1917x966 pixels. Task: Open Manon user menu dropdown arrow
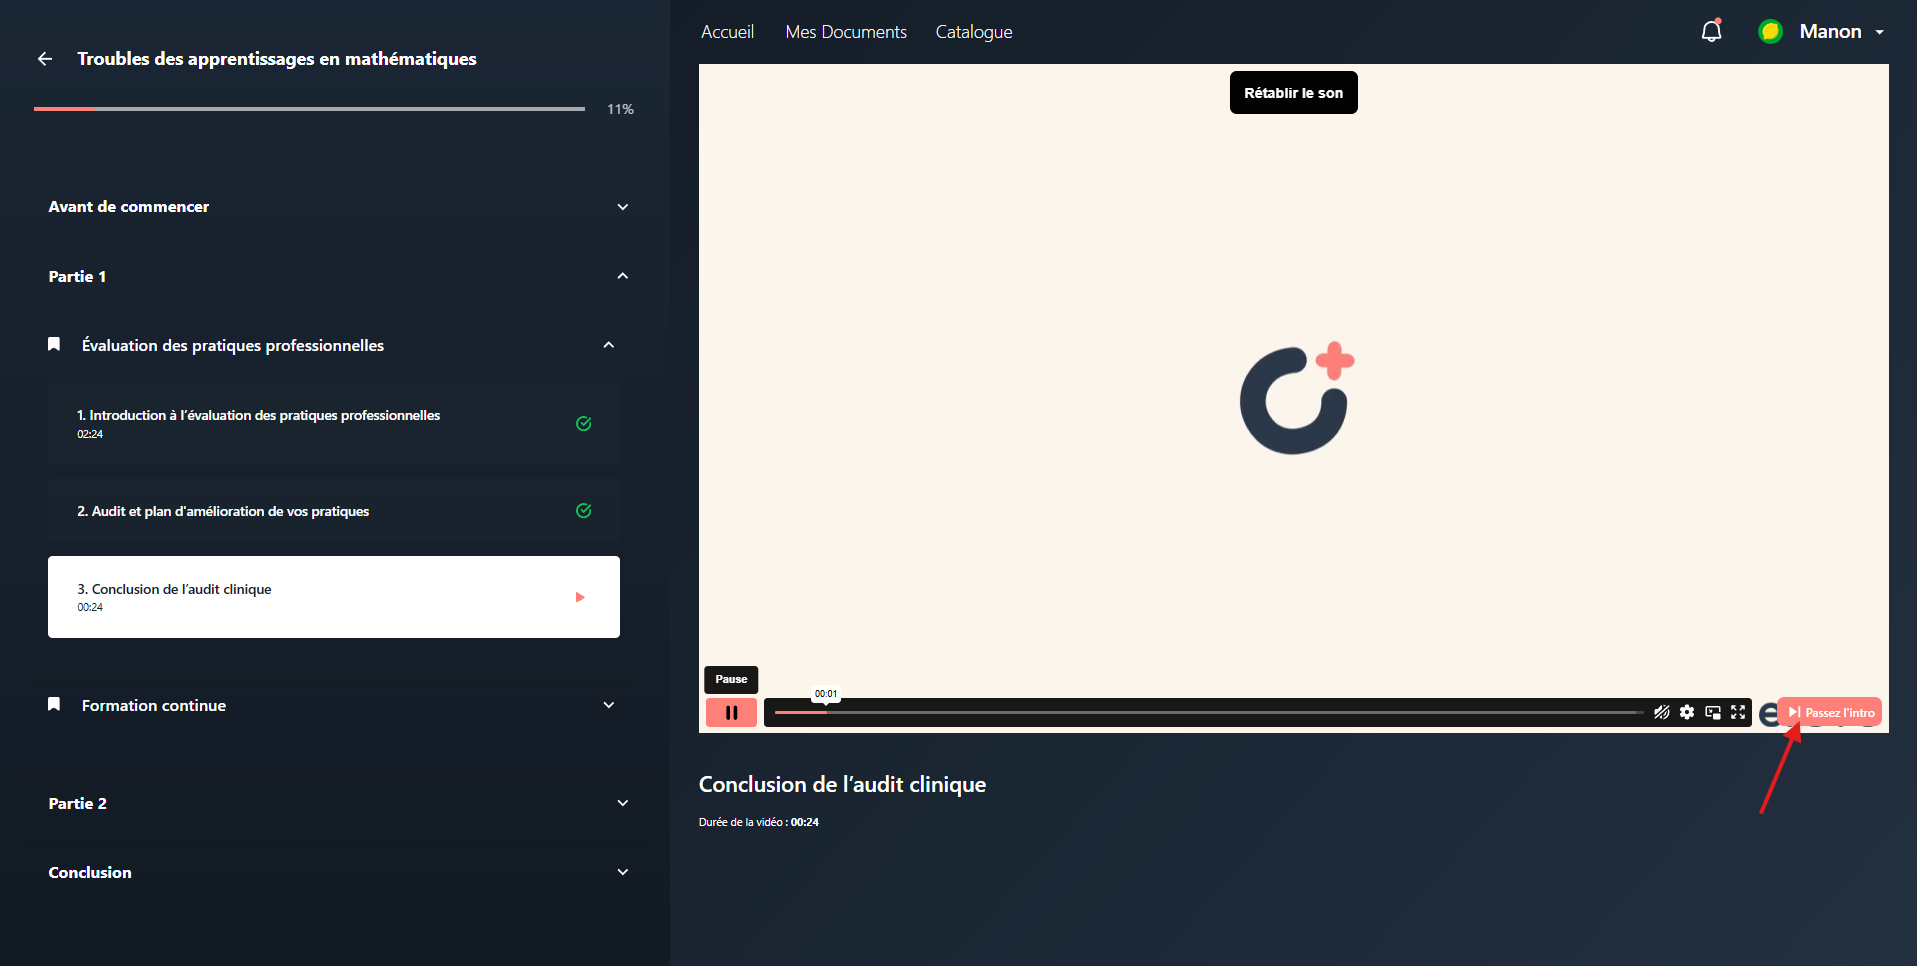coord(1880,33)
